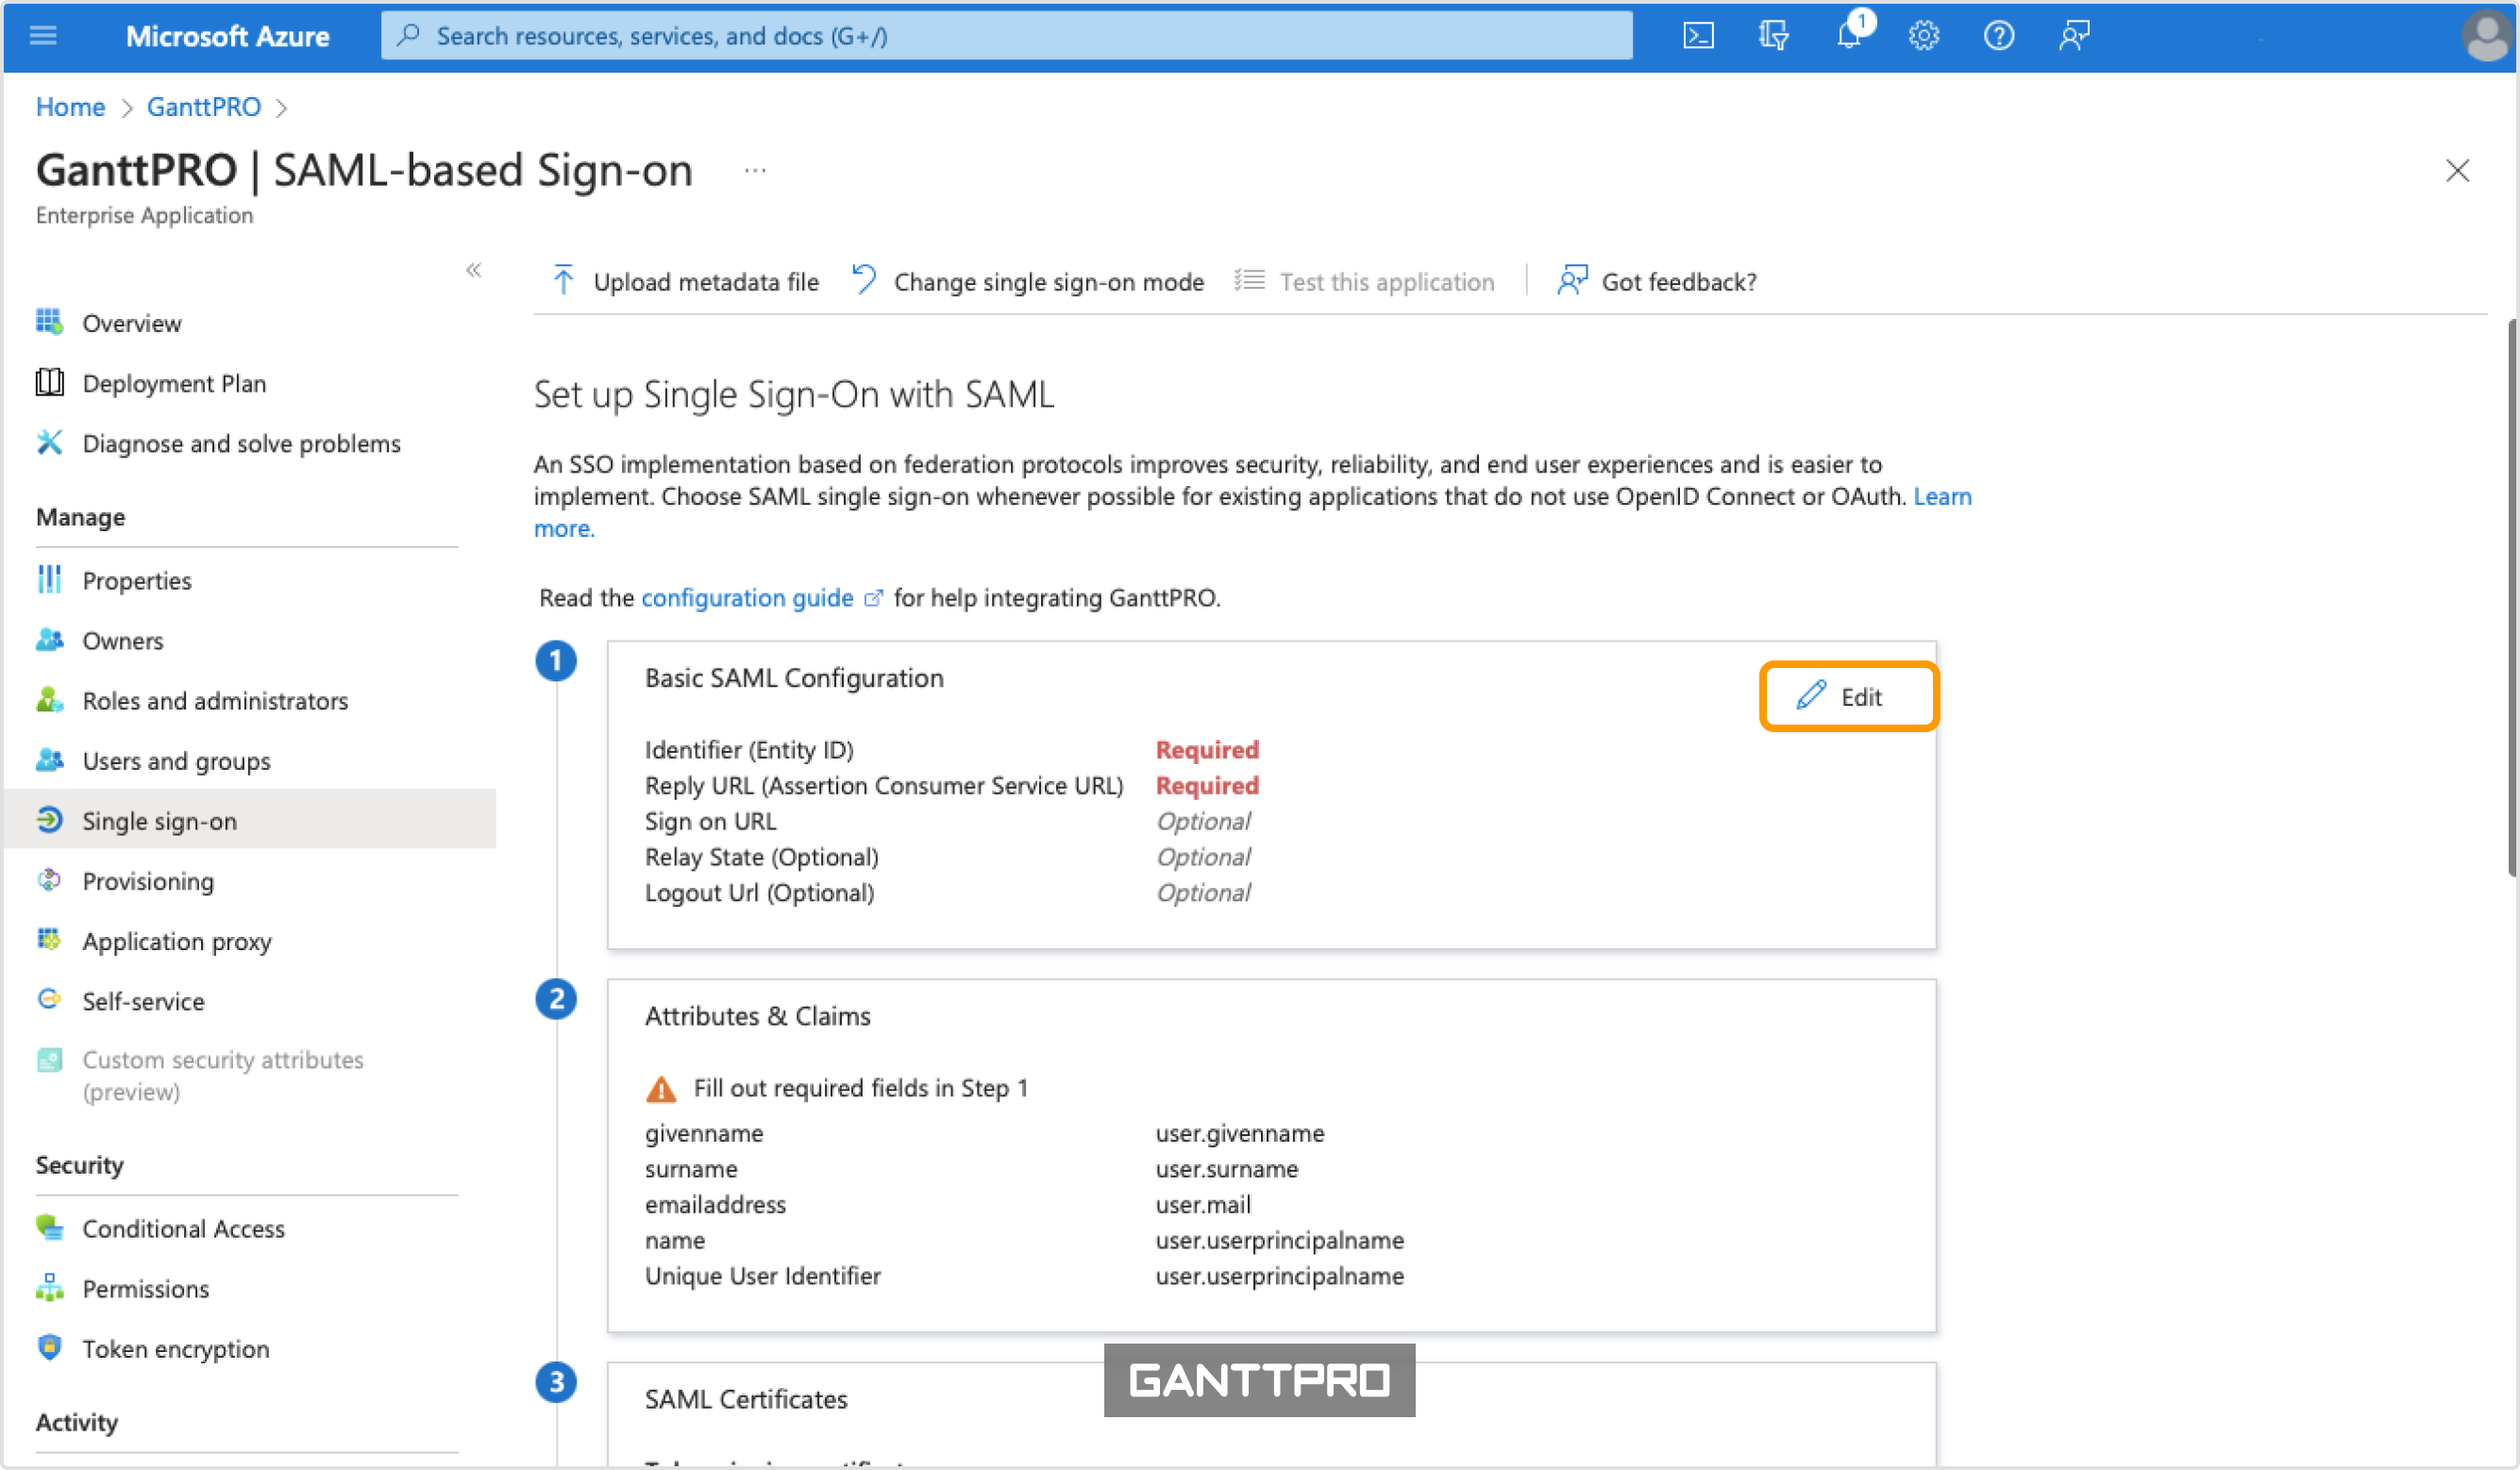Click 'user.givenname' value
2520x1470 pixels.
[x=1240, y=1133]
